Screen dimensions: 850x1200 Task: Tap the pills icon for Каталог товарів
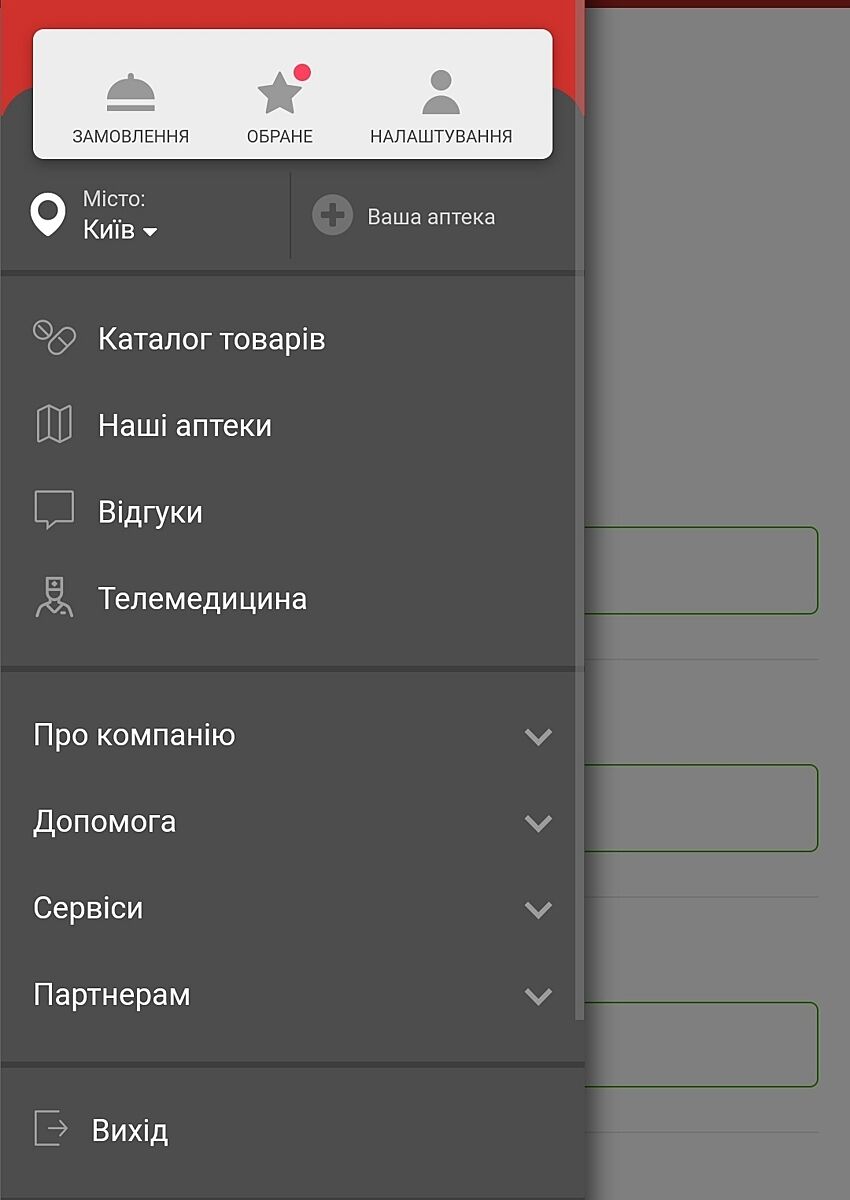55,338
